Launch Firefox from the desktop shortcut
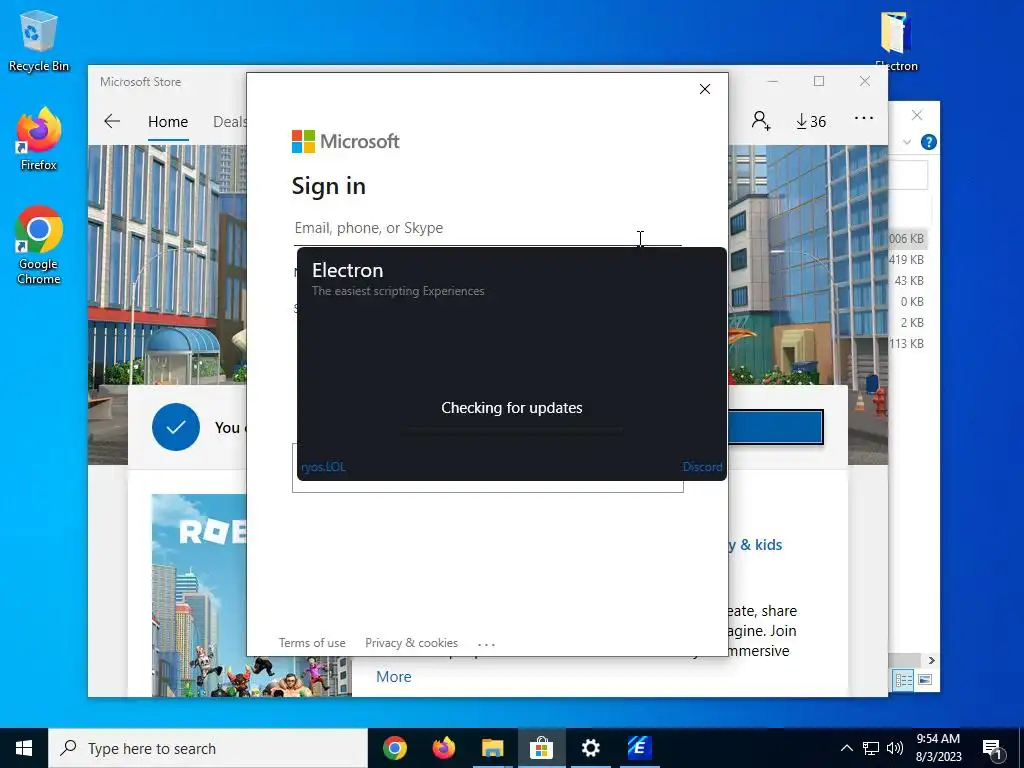The image size is (1024, 768). click(38, 139)
